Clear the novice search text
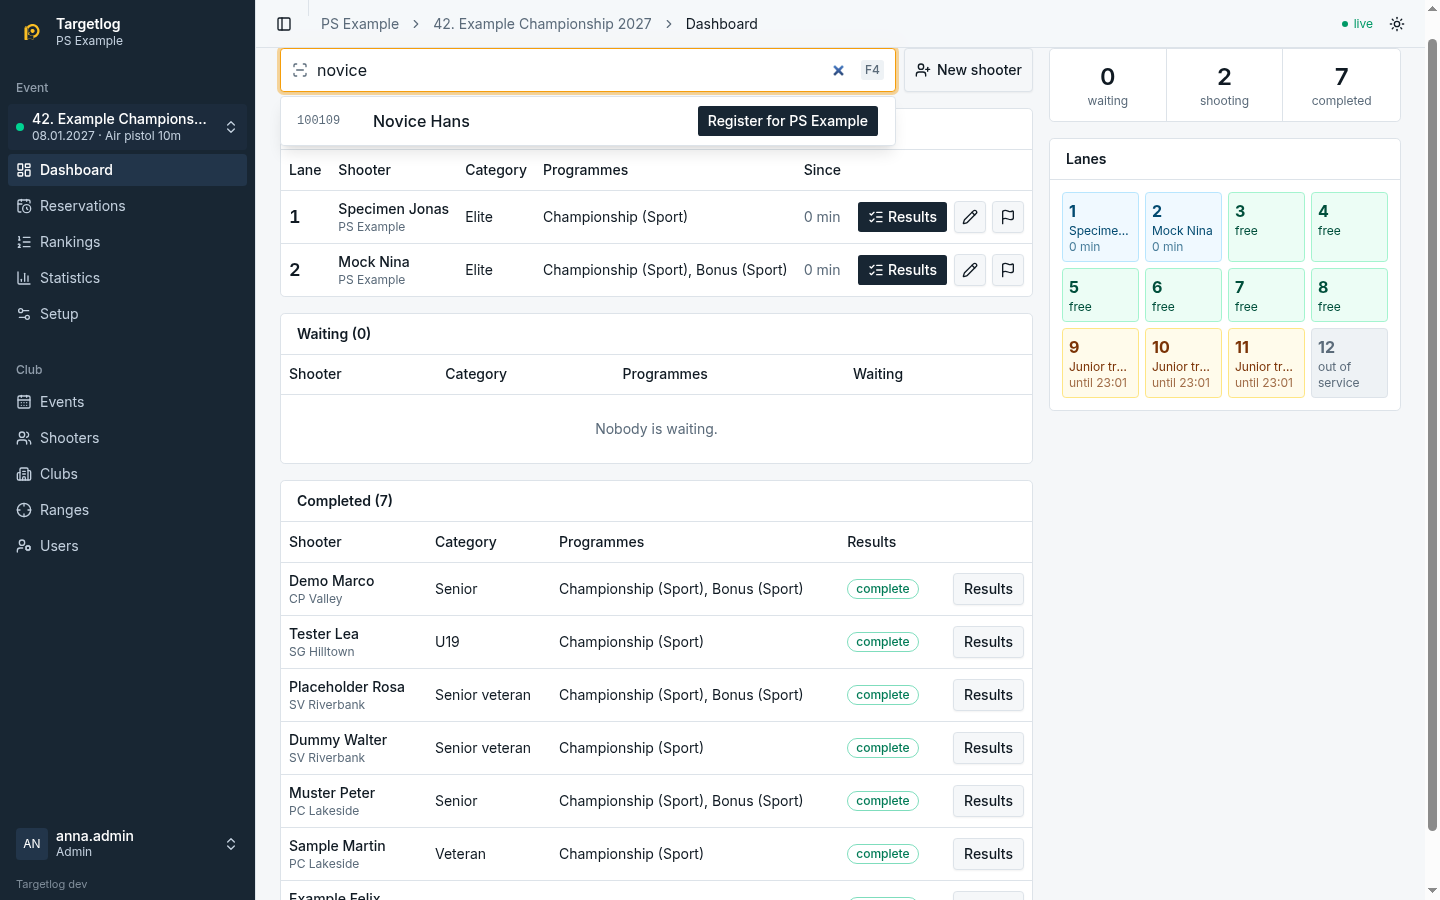Screen dimensions: 1440x900 click(x=838, y=70)
